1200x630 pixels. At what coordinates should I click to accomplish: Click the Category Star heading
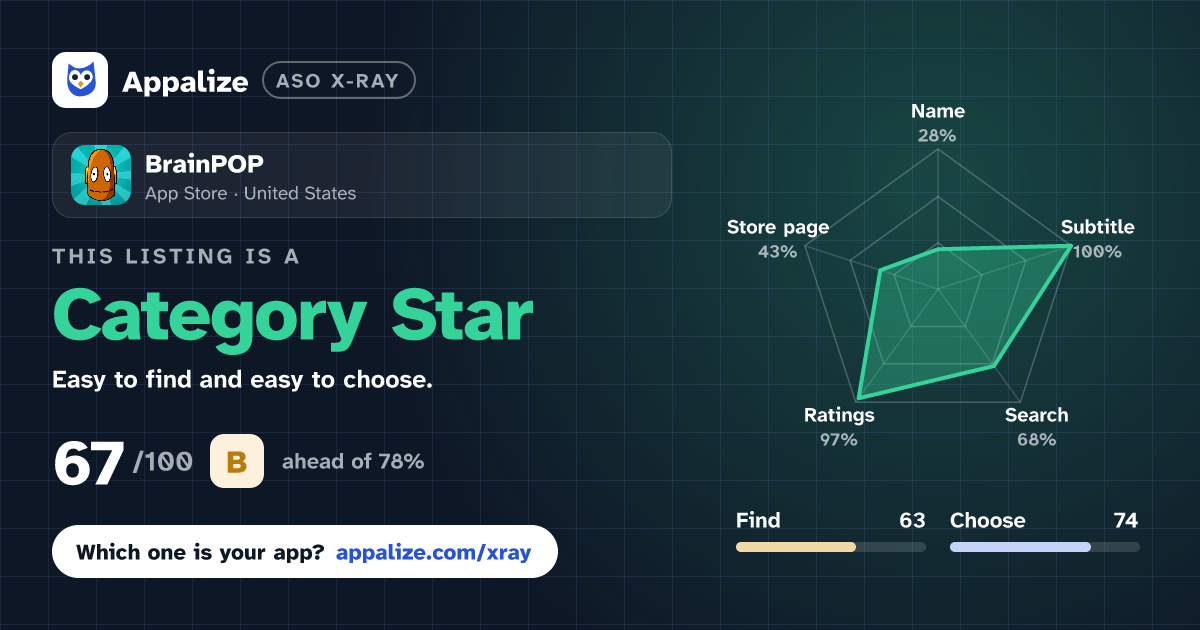[292, 315]
